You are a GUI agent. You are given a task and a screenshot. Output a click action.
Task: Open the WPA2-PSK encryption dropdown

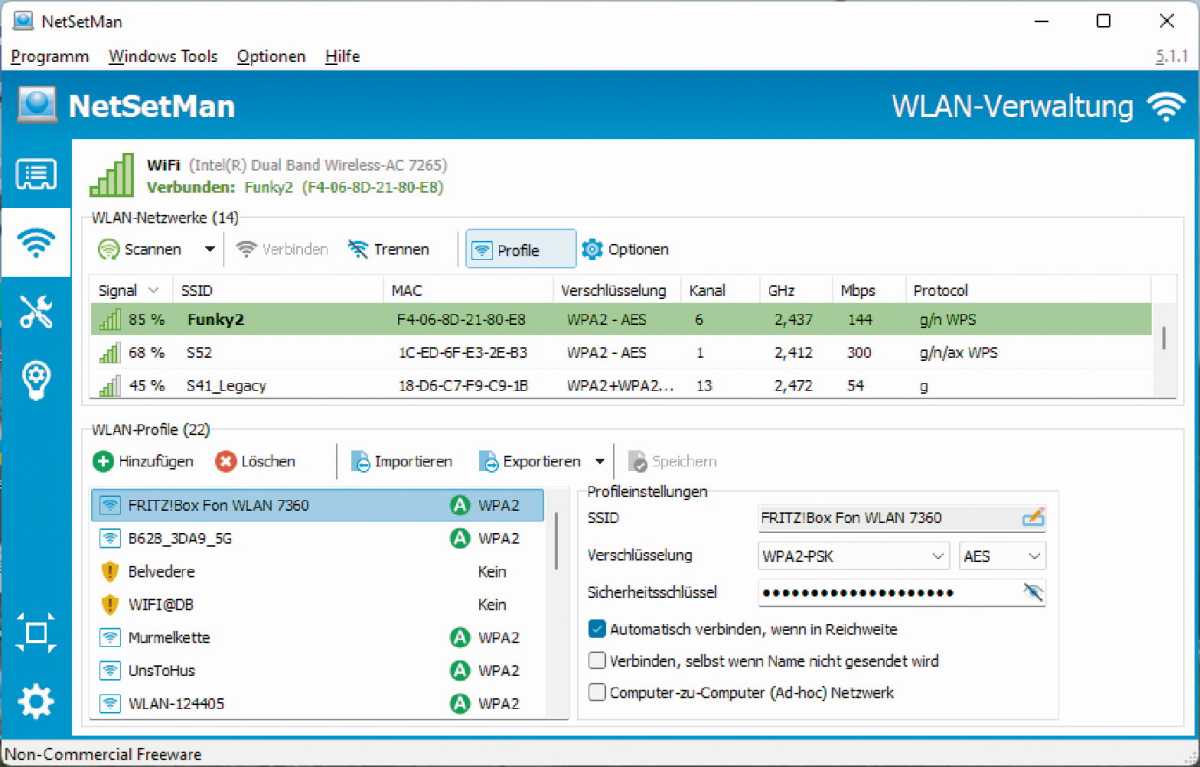(x=853, y=556)
